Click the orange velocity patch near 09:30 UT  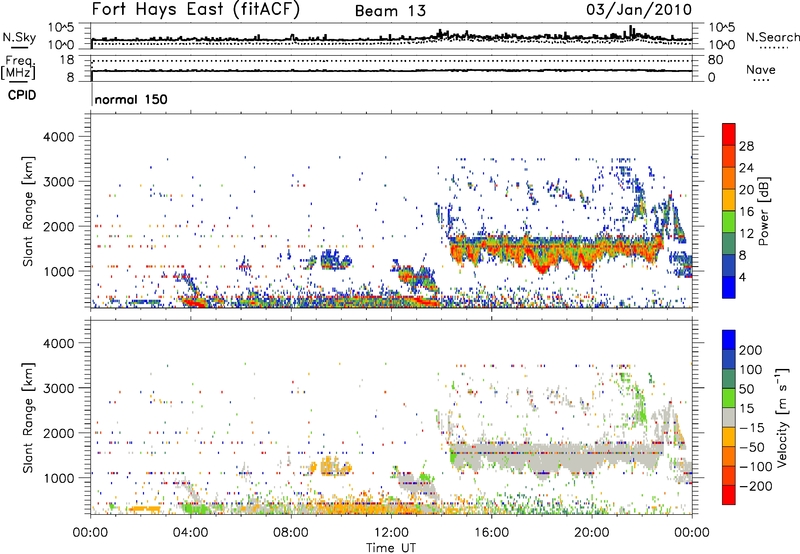(330, 466)
